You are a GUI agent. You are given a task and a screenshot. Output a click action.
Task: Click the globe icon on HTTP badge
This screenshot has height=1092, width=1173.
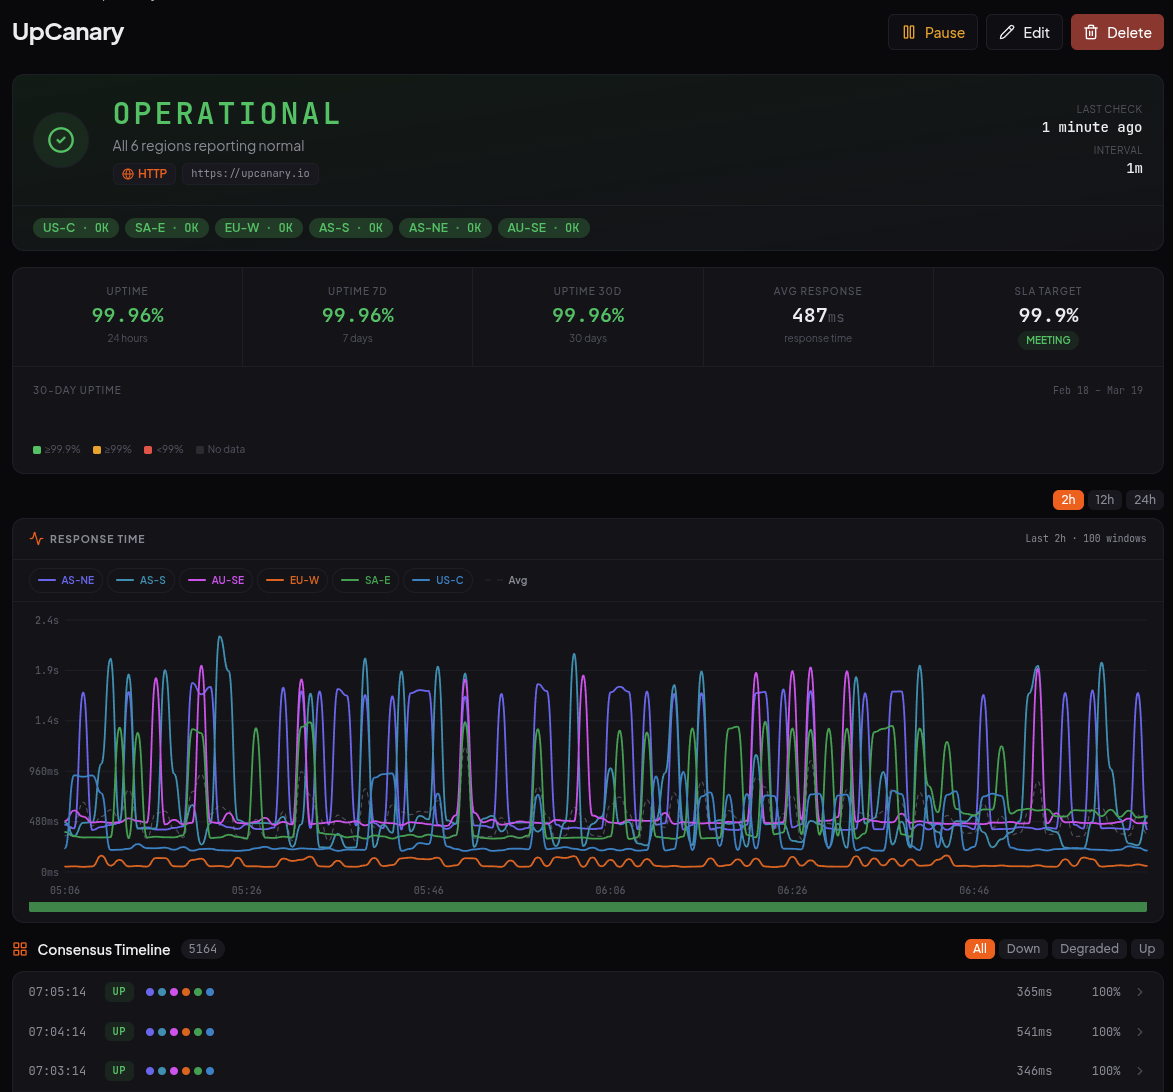point(128,174)
